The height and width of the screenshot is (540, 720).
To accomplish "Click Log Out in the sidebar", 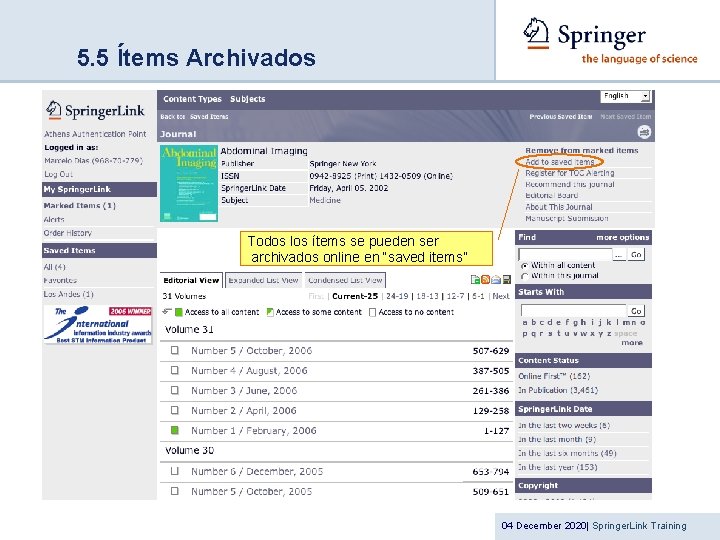I will (x=58, y=174).
